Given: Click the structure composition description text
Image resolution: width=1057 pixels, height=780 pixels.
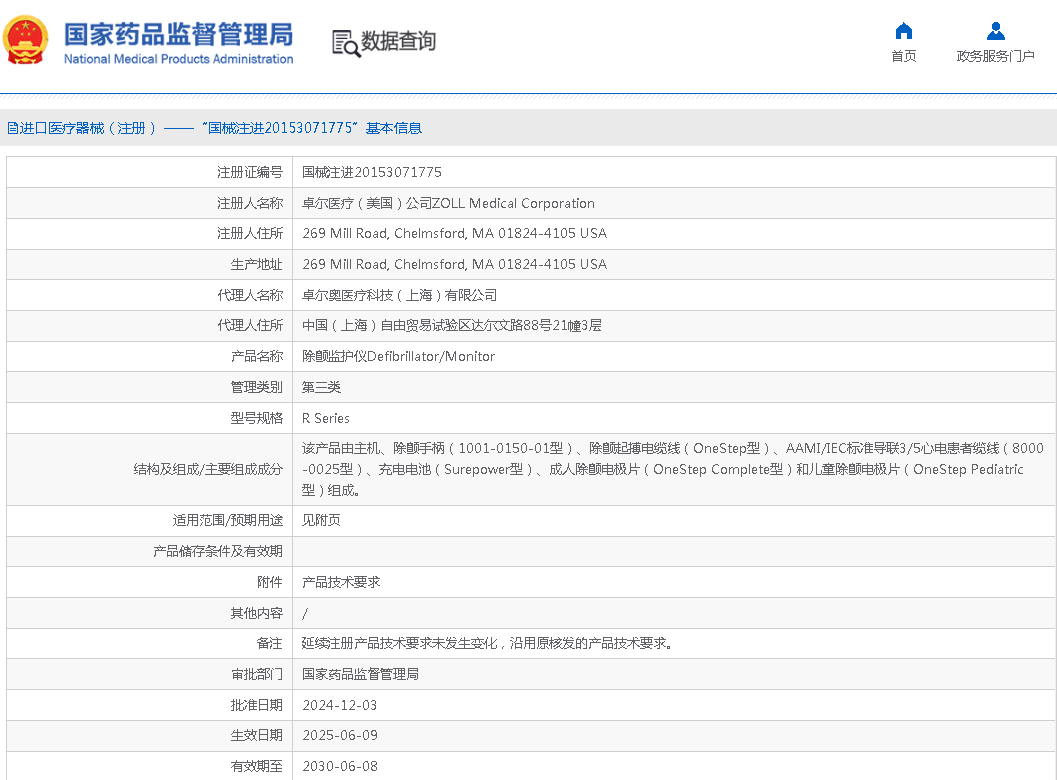Looking at the screenshot, I should coord(672,469).
